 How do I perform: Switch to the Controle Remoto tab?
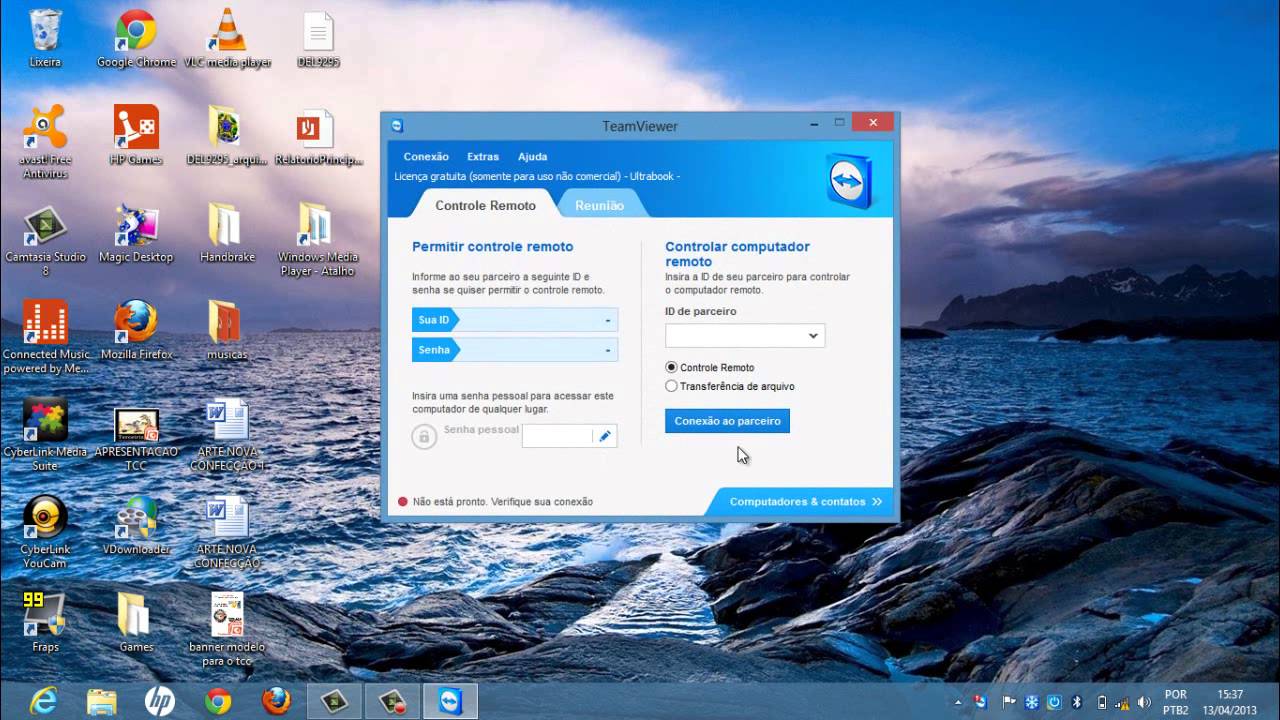point(485,205)
